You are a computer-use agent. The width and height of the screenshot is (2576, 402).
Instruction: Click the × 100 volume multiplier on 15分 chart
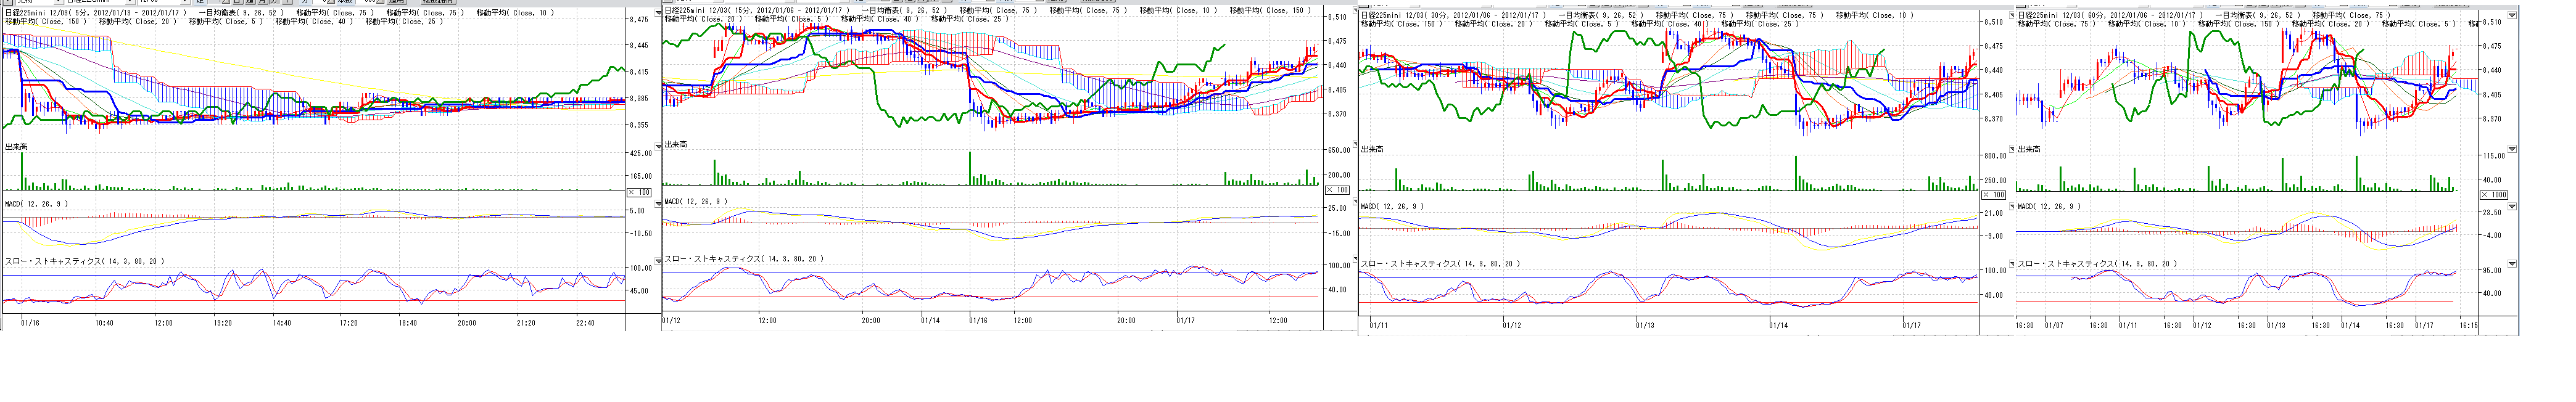pos(1337,190)
